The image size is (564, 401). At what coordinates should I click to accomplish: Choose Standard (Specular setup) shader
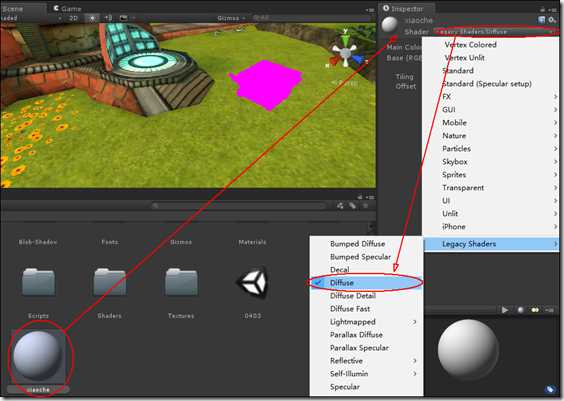coord(491,83)
